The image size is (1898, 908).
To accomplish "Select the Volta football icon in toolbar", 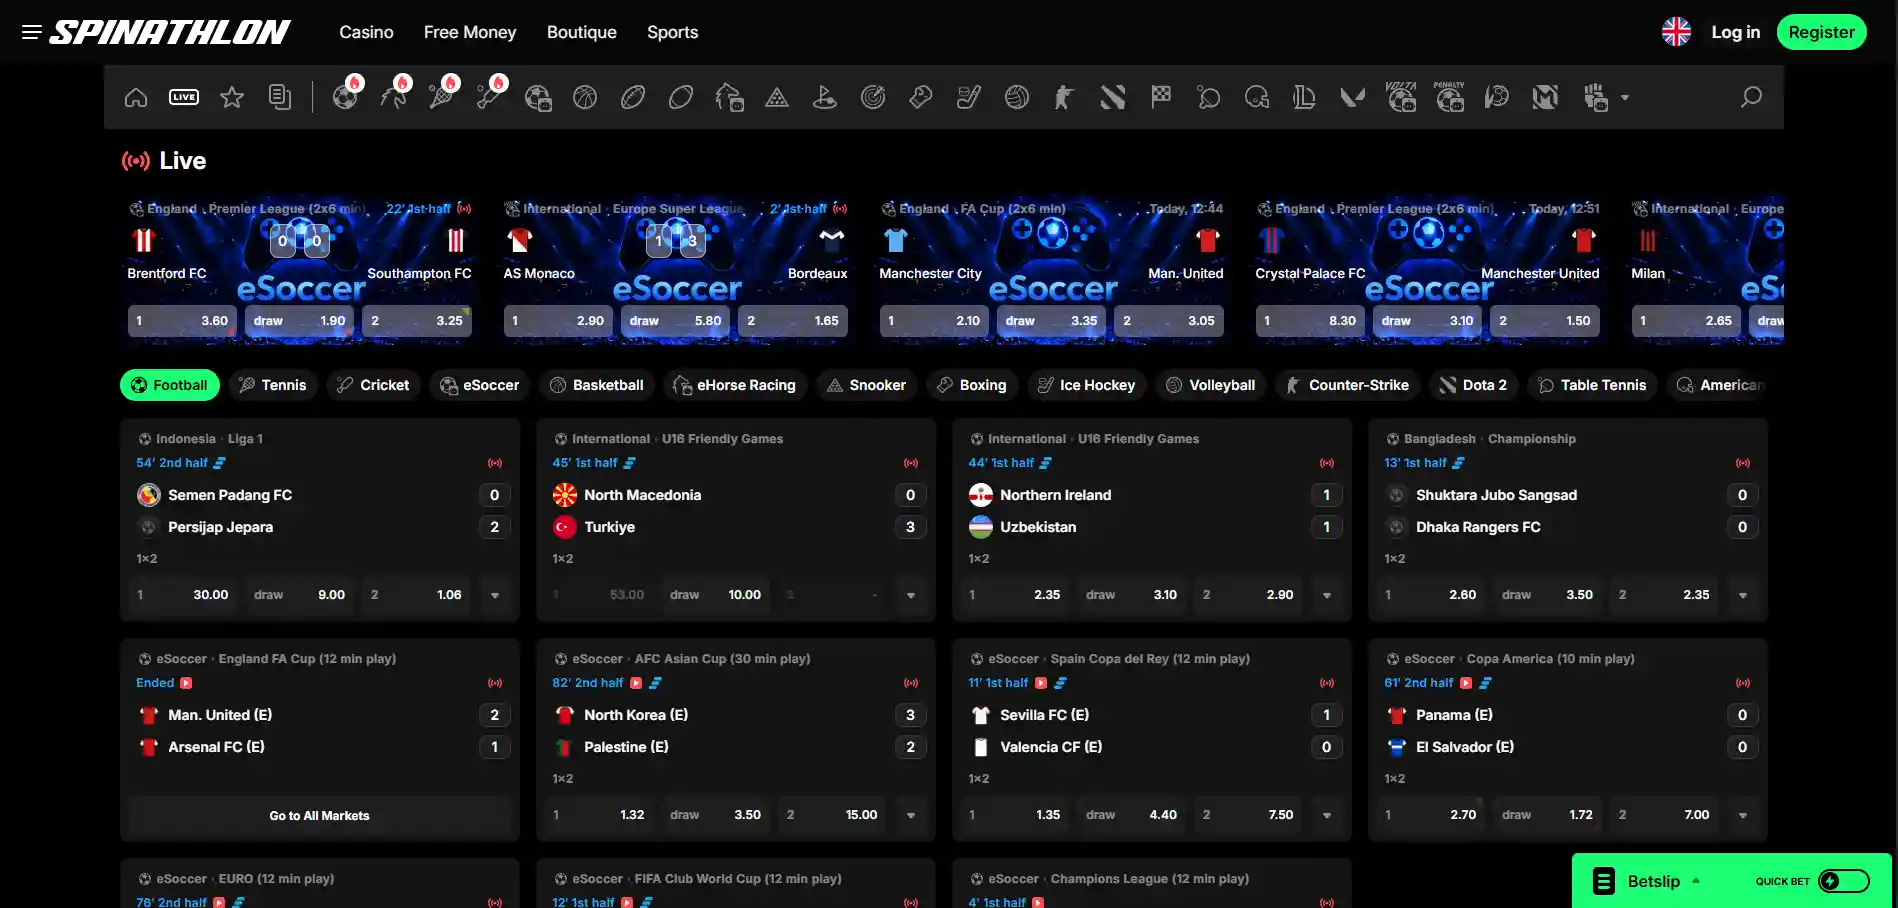I will point(1401,96).
